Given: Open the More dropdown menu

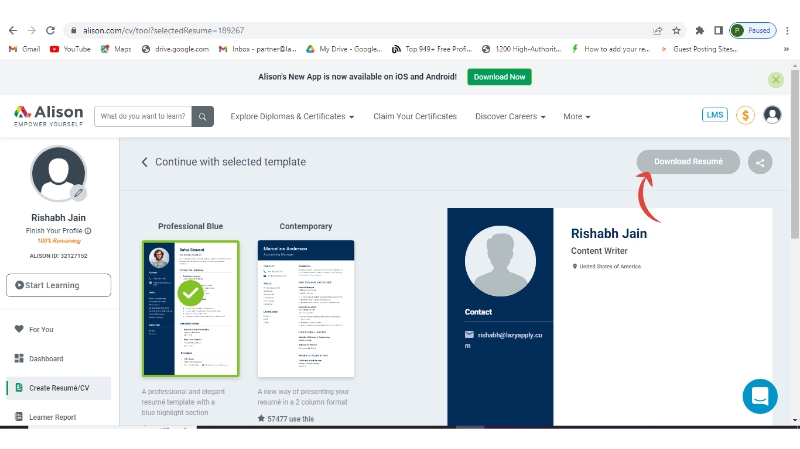Looking at the screenshot, I should pos(576,116).
